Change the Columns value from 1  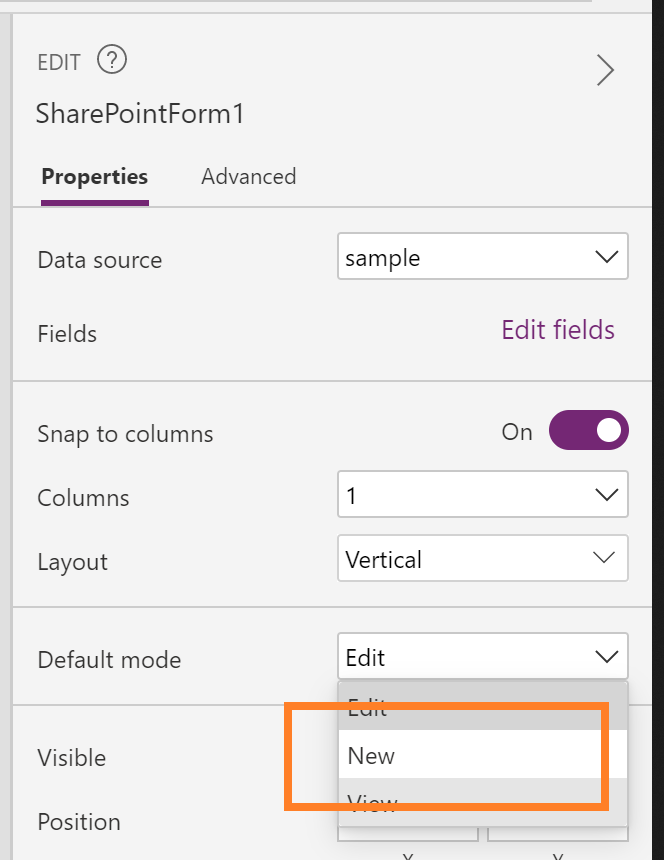pos(483,494)
